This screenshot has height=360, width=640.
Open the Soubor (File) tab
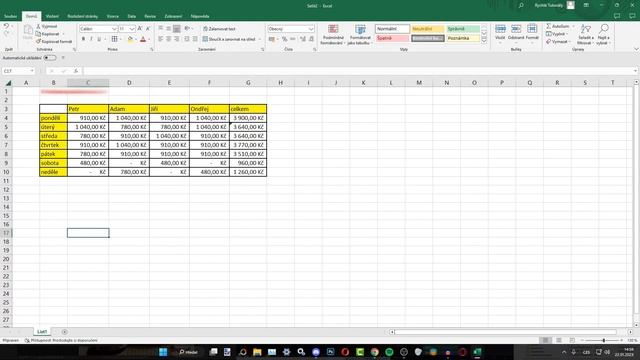tap(10, 16)
